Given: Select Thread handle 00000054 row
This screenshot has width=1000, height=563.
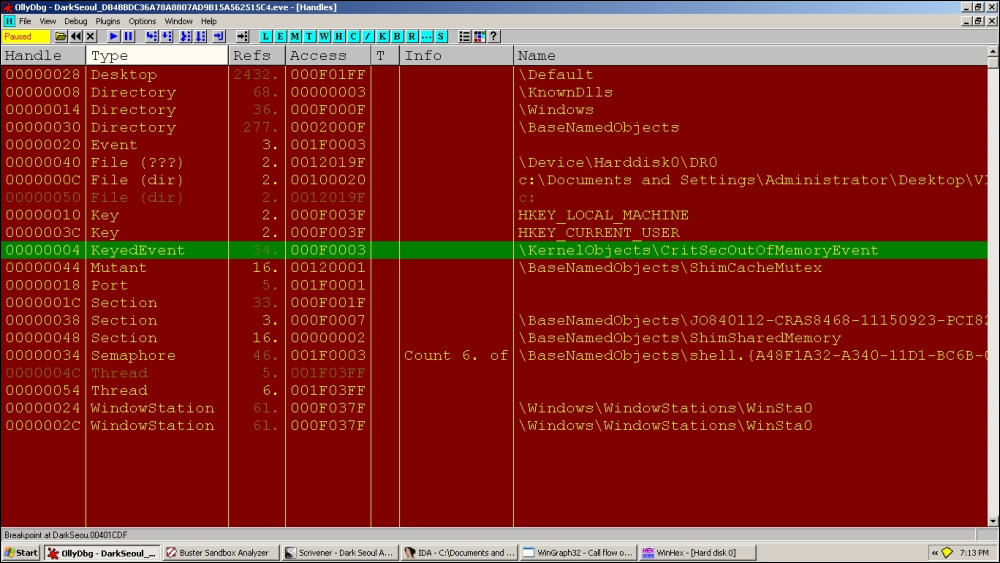Looking at the screenshot, I should point(494,390).
